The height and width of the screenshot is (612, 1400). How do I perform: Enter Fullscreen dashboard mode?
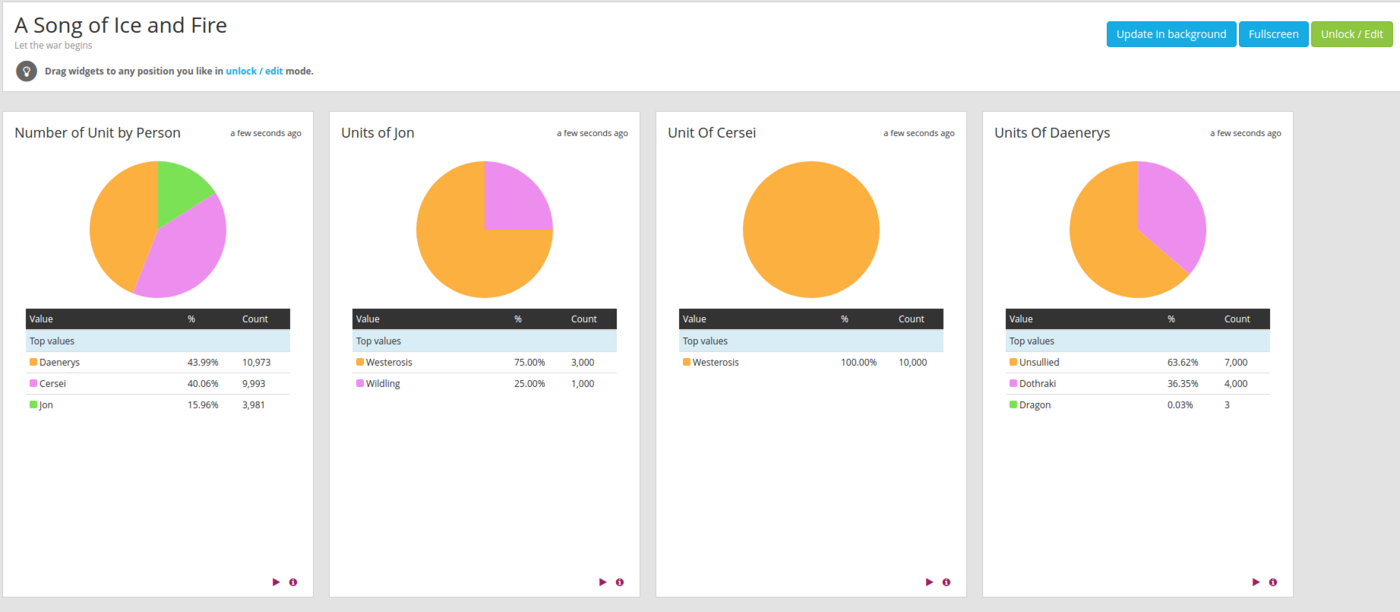(1273, 34)
